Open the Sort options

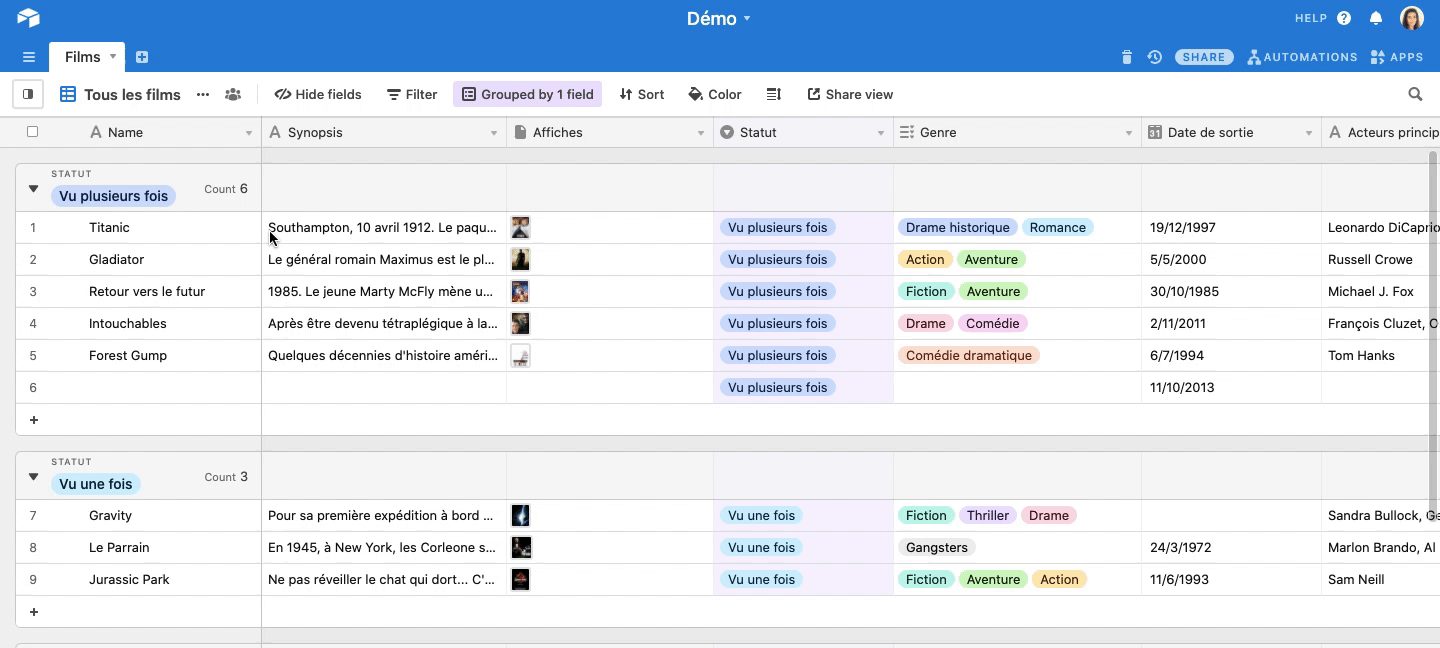(642, 94)
